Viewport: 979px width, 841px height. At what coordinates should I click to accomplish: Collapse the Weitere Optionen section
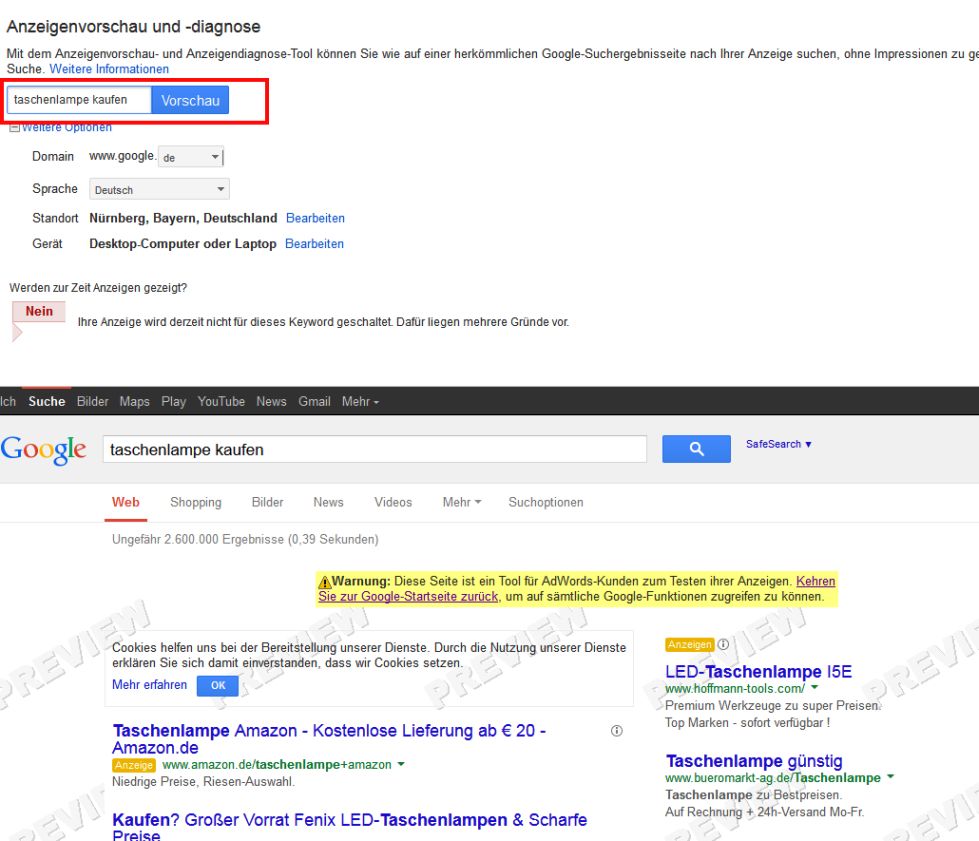(61, 127)
